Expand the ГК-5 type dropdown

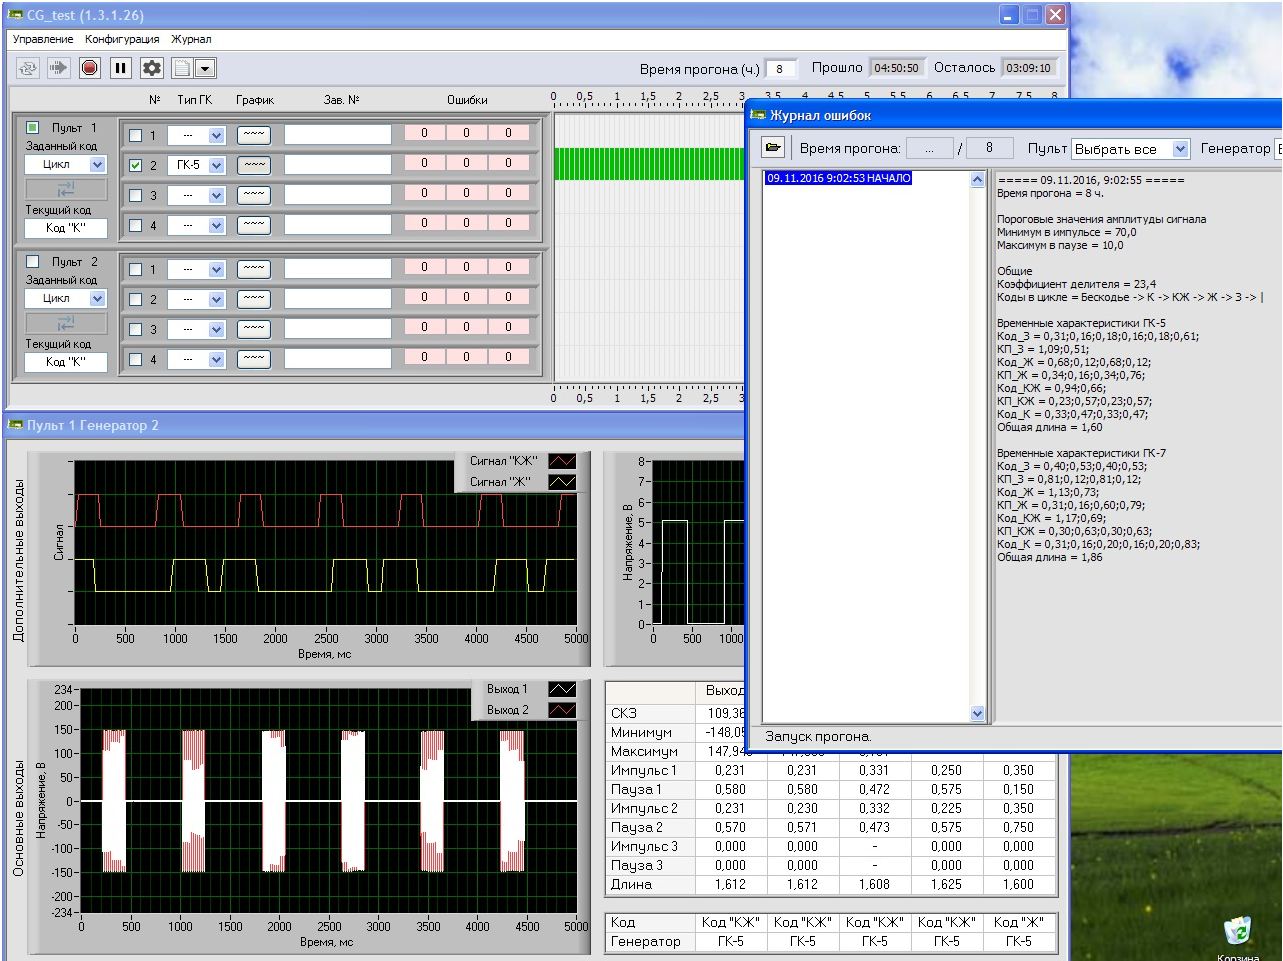click(x=216, y=165)
